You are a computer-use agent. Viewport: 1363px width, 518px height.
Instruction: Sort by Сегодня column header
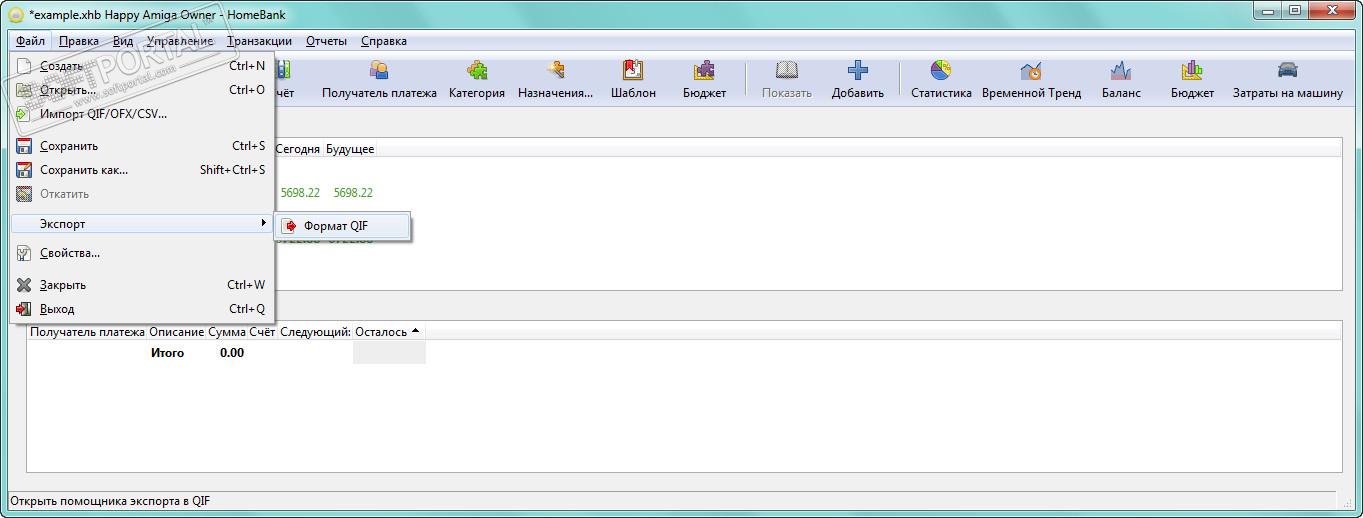point(298,149)
